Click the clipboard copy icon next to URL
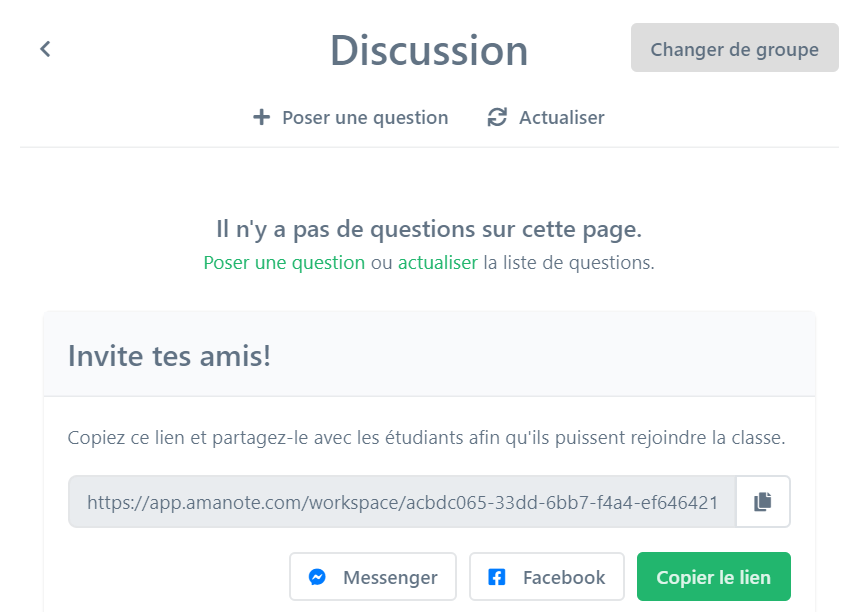 (x=763, y=501)
